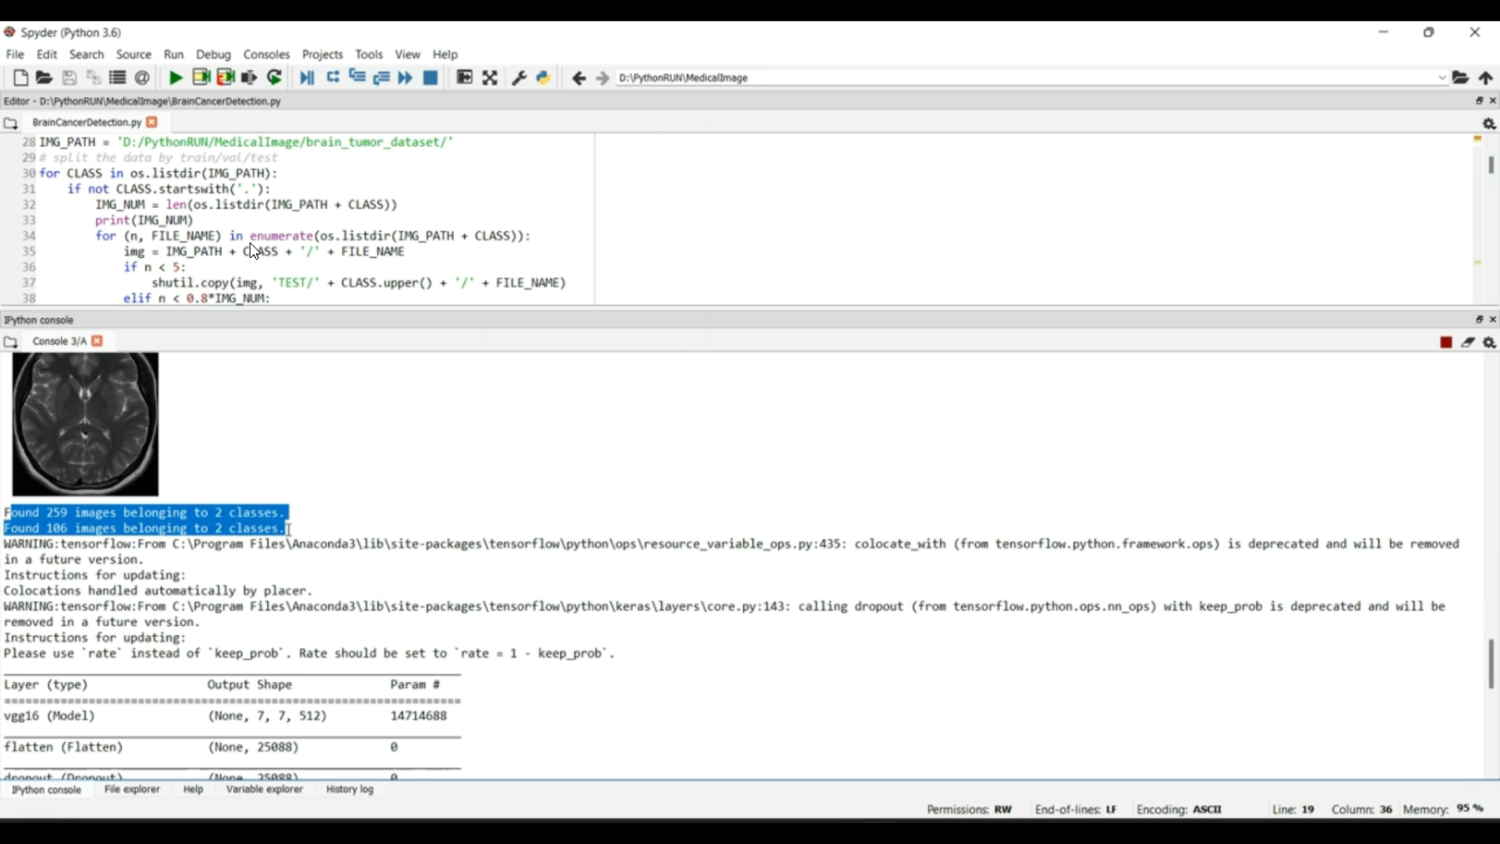
Task: Maximize current pane toggle in toolbar
Action: [465, 78]
